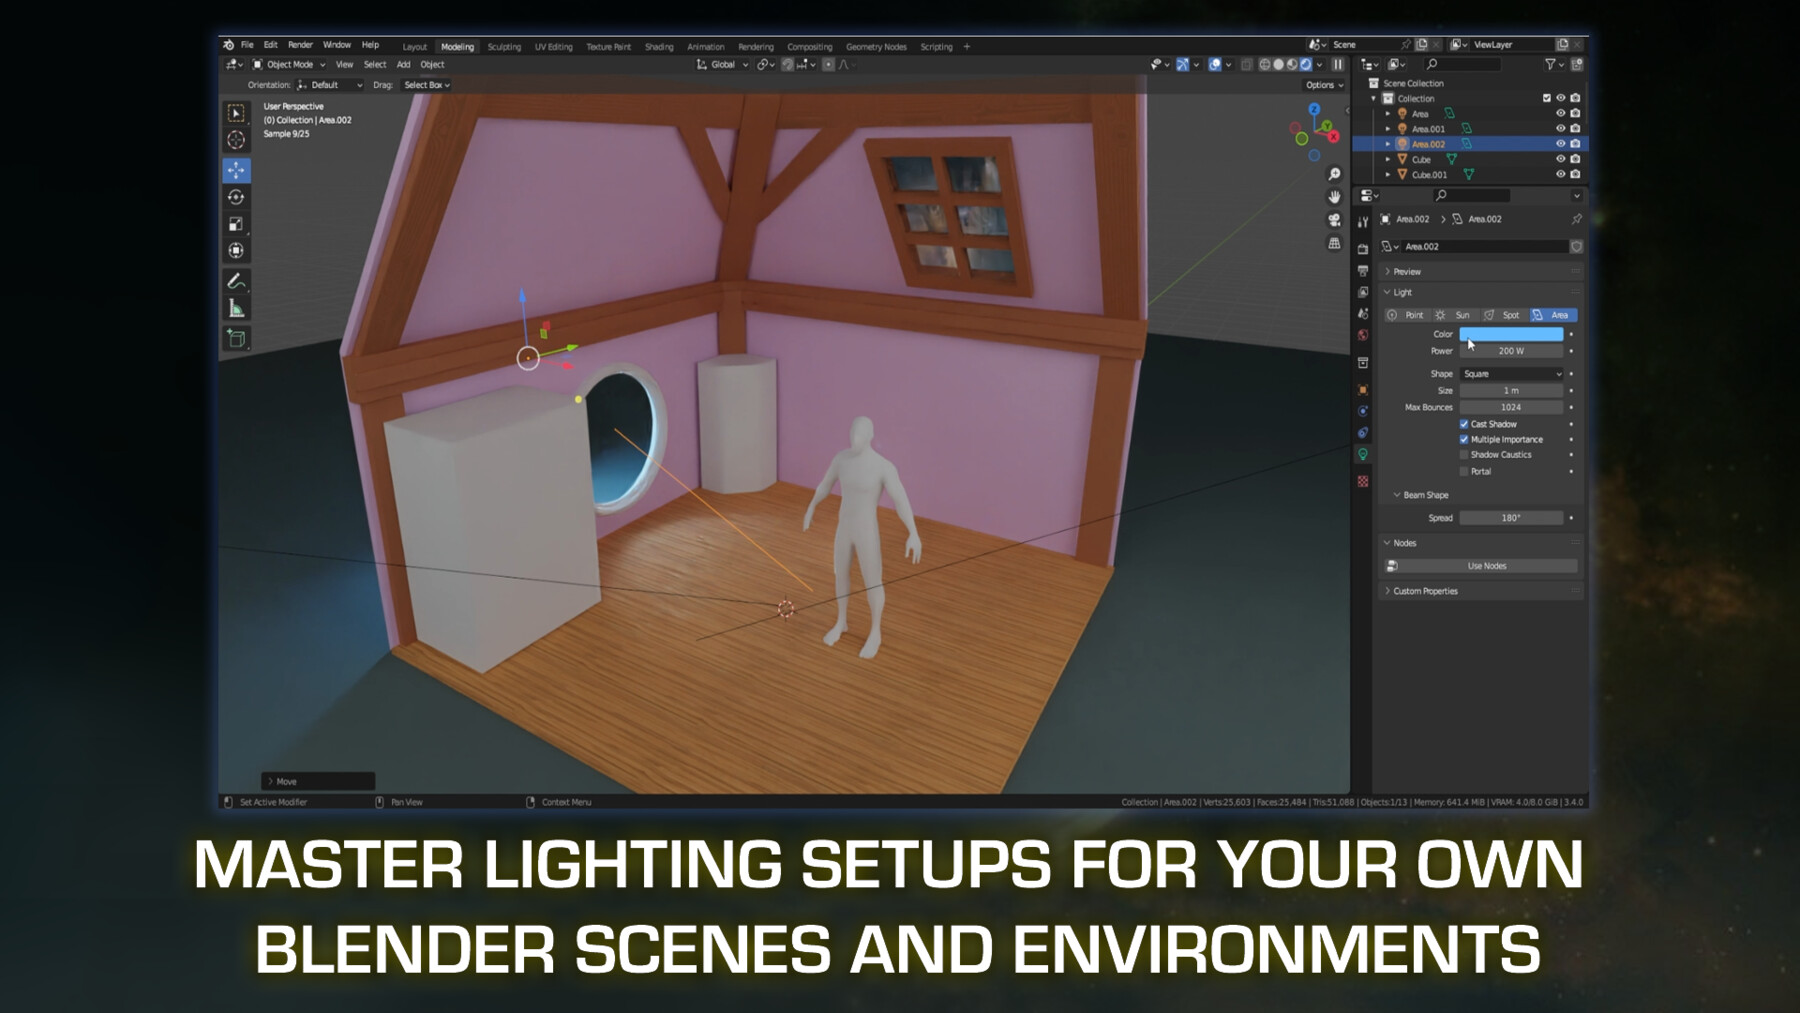Disable Cast Shadow for Area.002

[1464, 424]
